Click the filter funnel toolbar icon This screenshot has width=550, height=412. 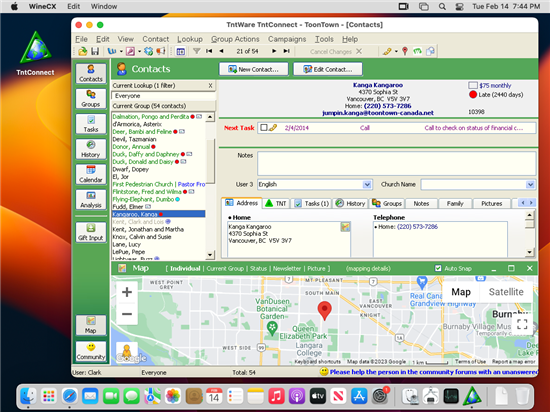pos(197,51)
